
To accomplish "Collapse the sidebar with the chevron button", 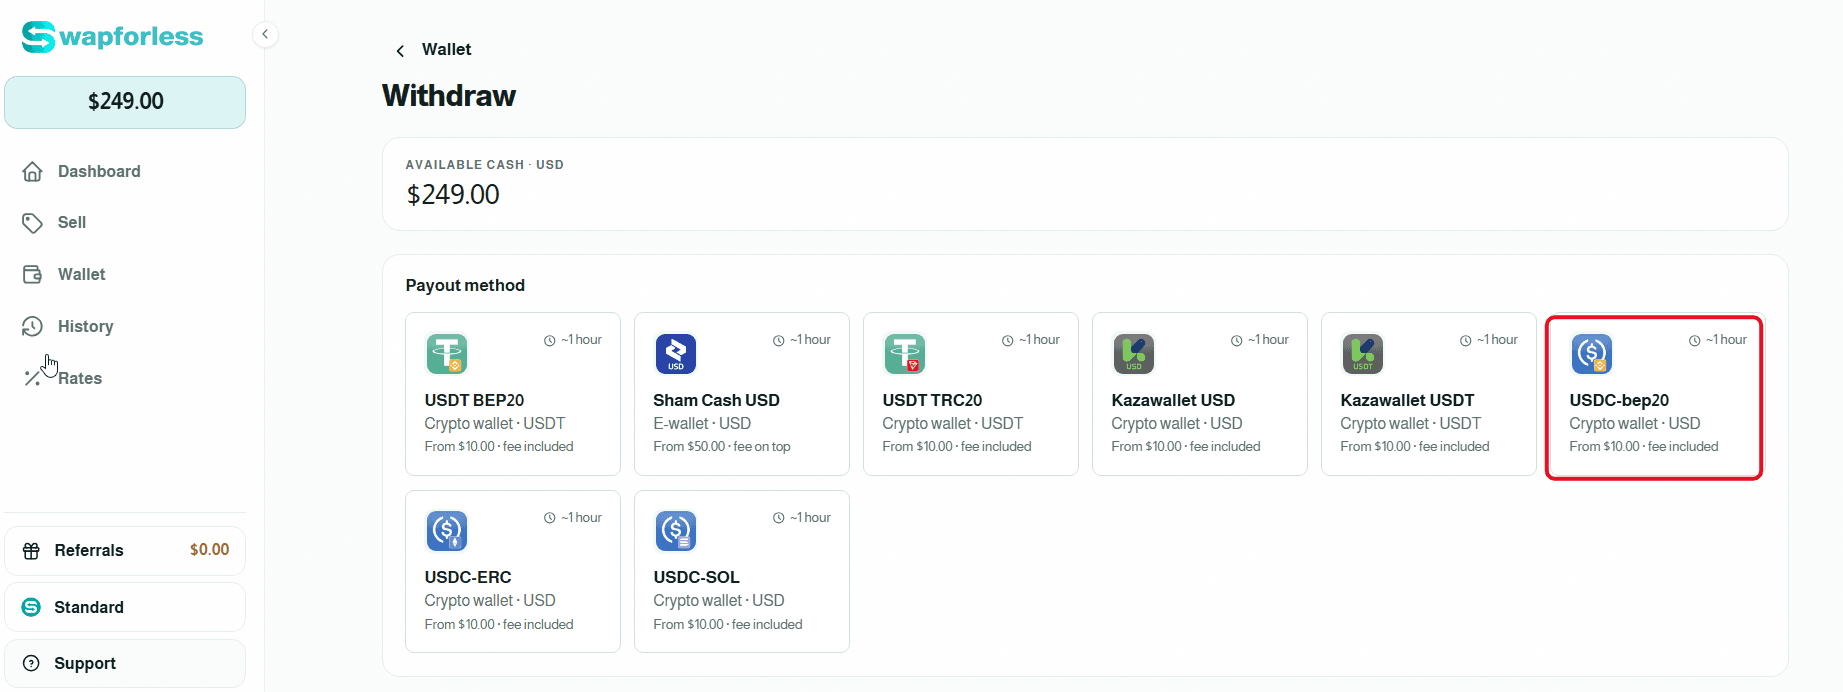I will point(265,34).
